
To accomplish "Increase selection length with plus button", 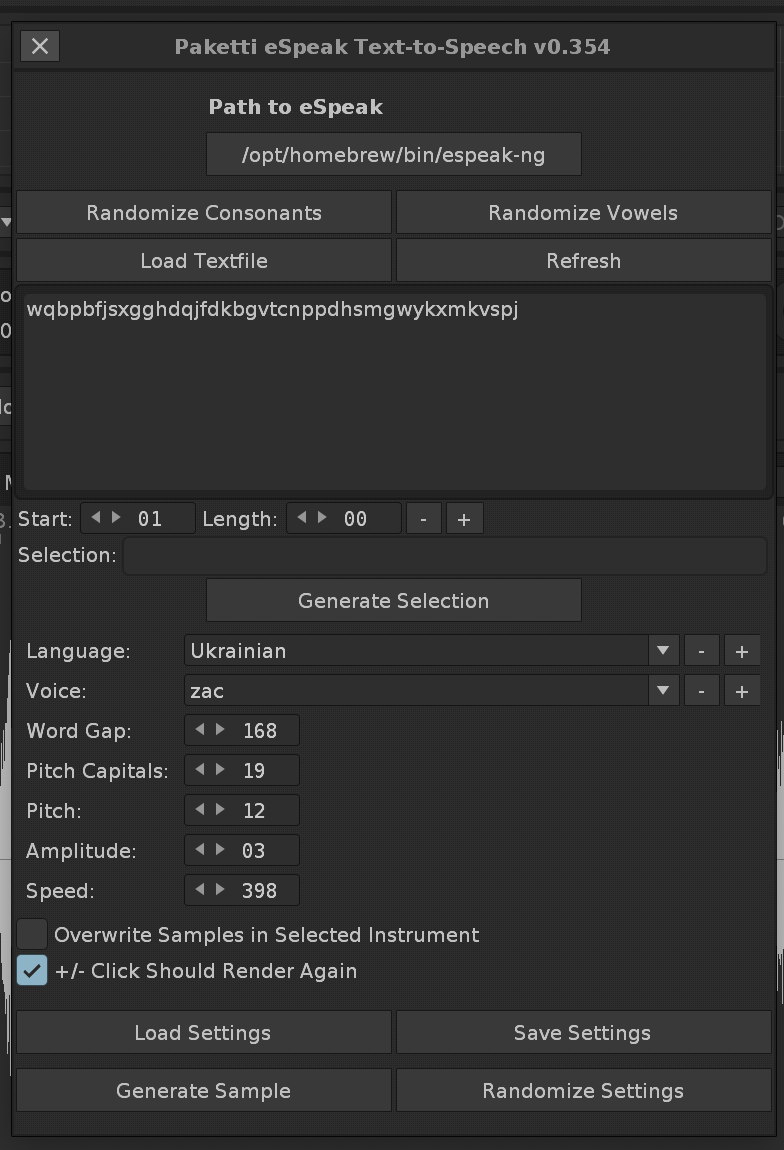I will (464, 519).
